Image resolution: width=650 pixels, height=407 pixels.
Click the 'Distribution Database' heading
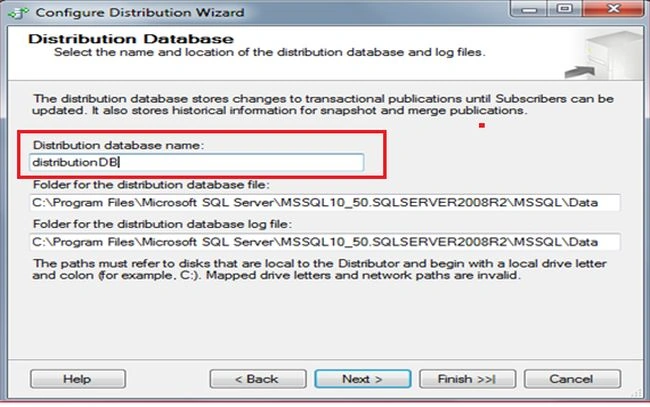131,39
